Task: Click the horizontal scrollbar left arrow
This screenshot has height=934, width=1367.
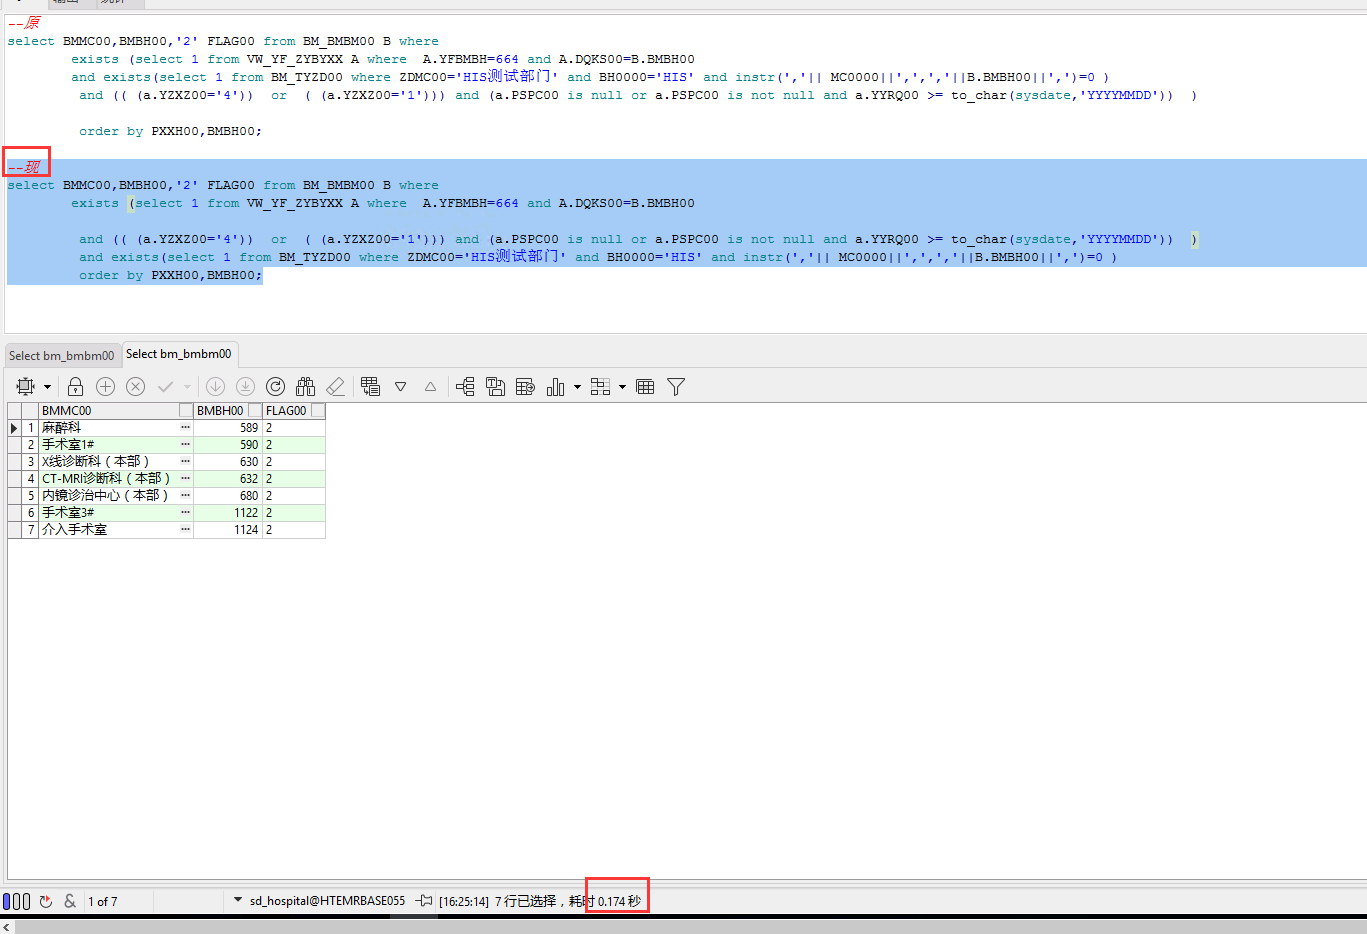Action: (6, 927)
